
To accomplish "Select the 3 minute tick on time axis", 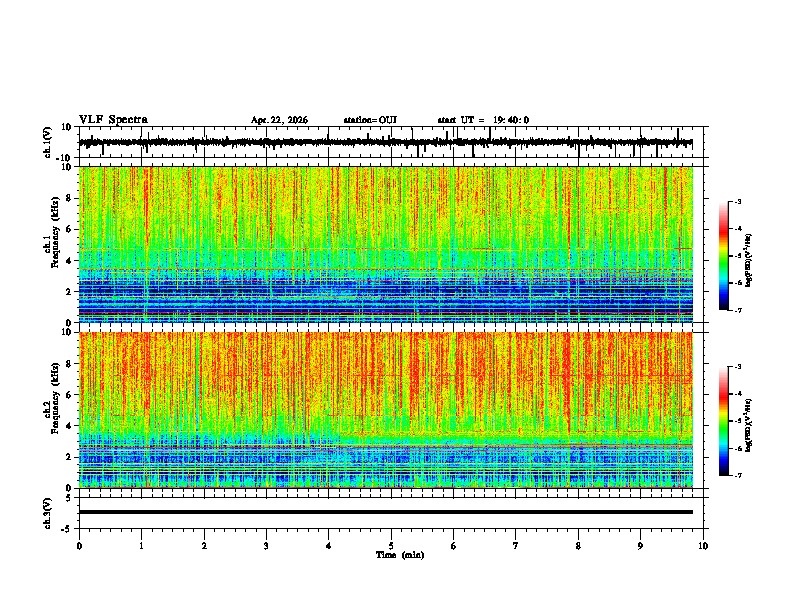I will click(x=266, y=546).
